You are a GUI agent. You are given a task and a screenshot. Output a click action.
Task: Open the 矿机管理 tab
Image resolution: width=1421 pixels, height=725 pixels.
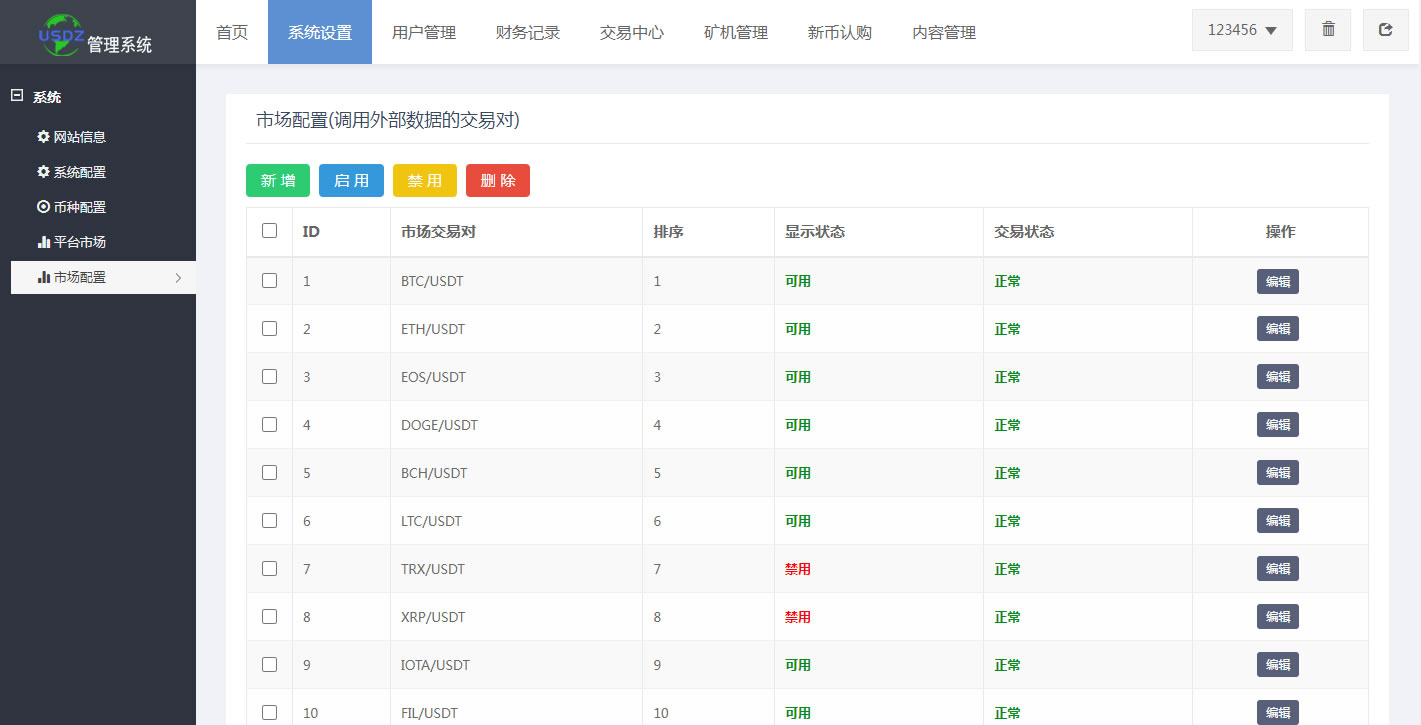coord(736,32)
